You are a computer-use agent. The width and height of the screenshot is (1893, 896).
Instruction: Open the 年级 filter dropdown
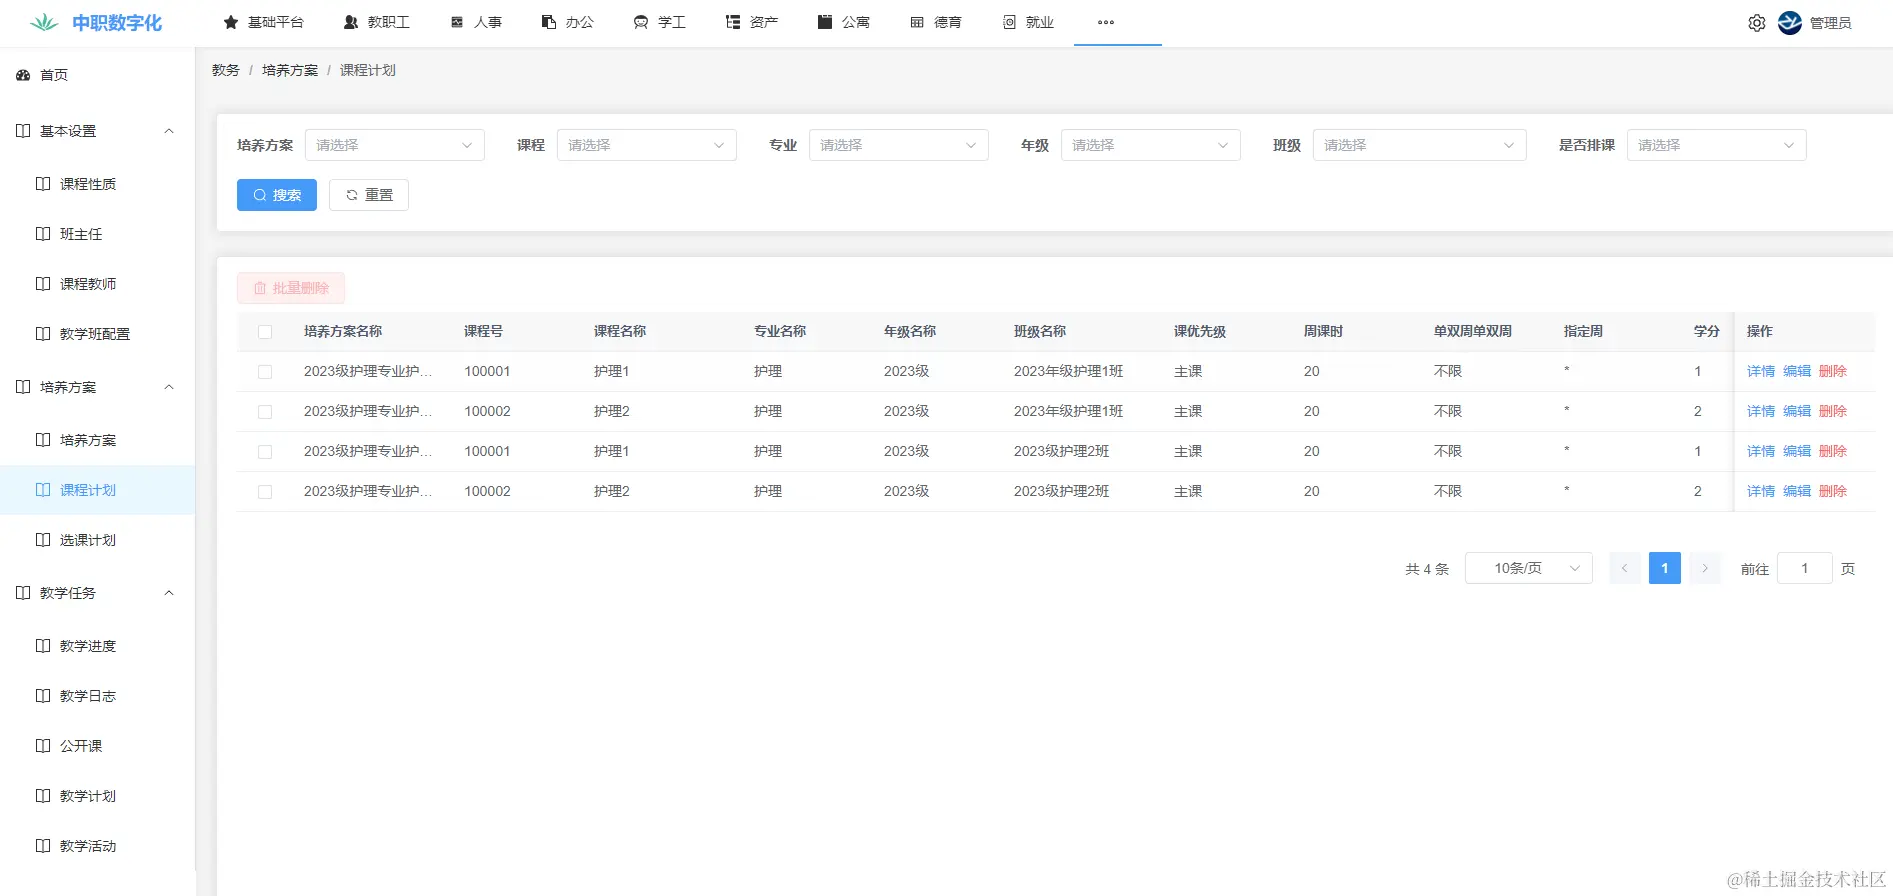(x=1151, y=145)
